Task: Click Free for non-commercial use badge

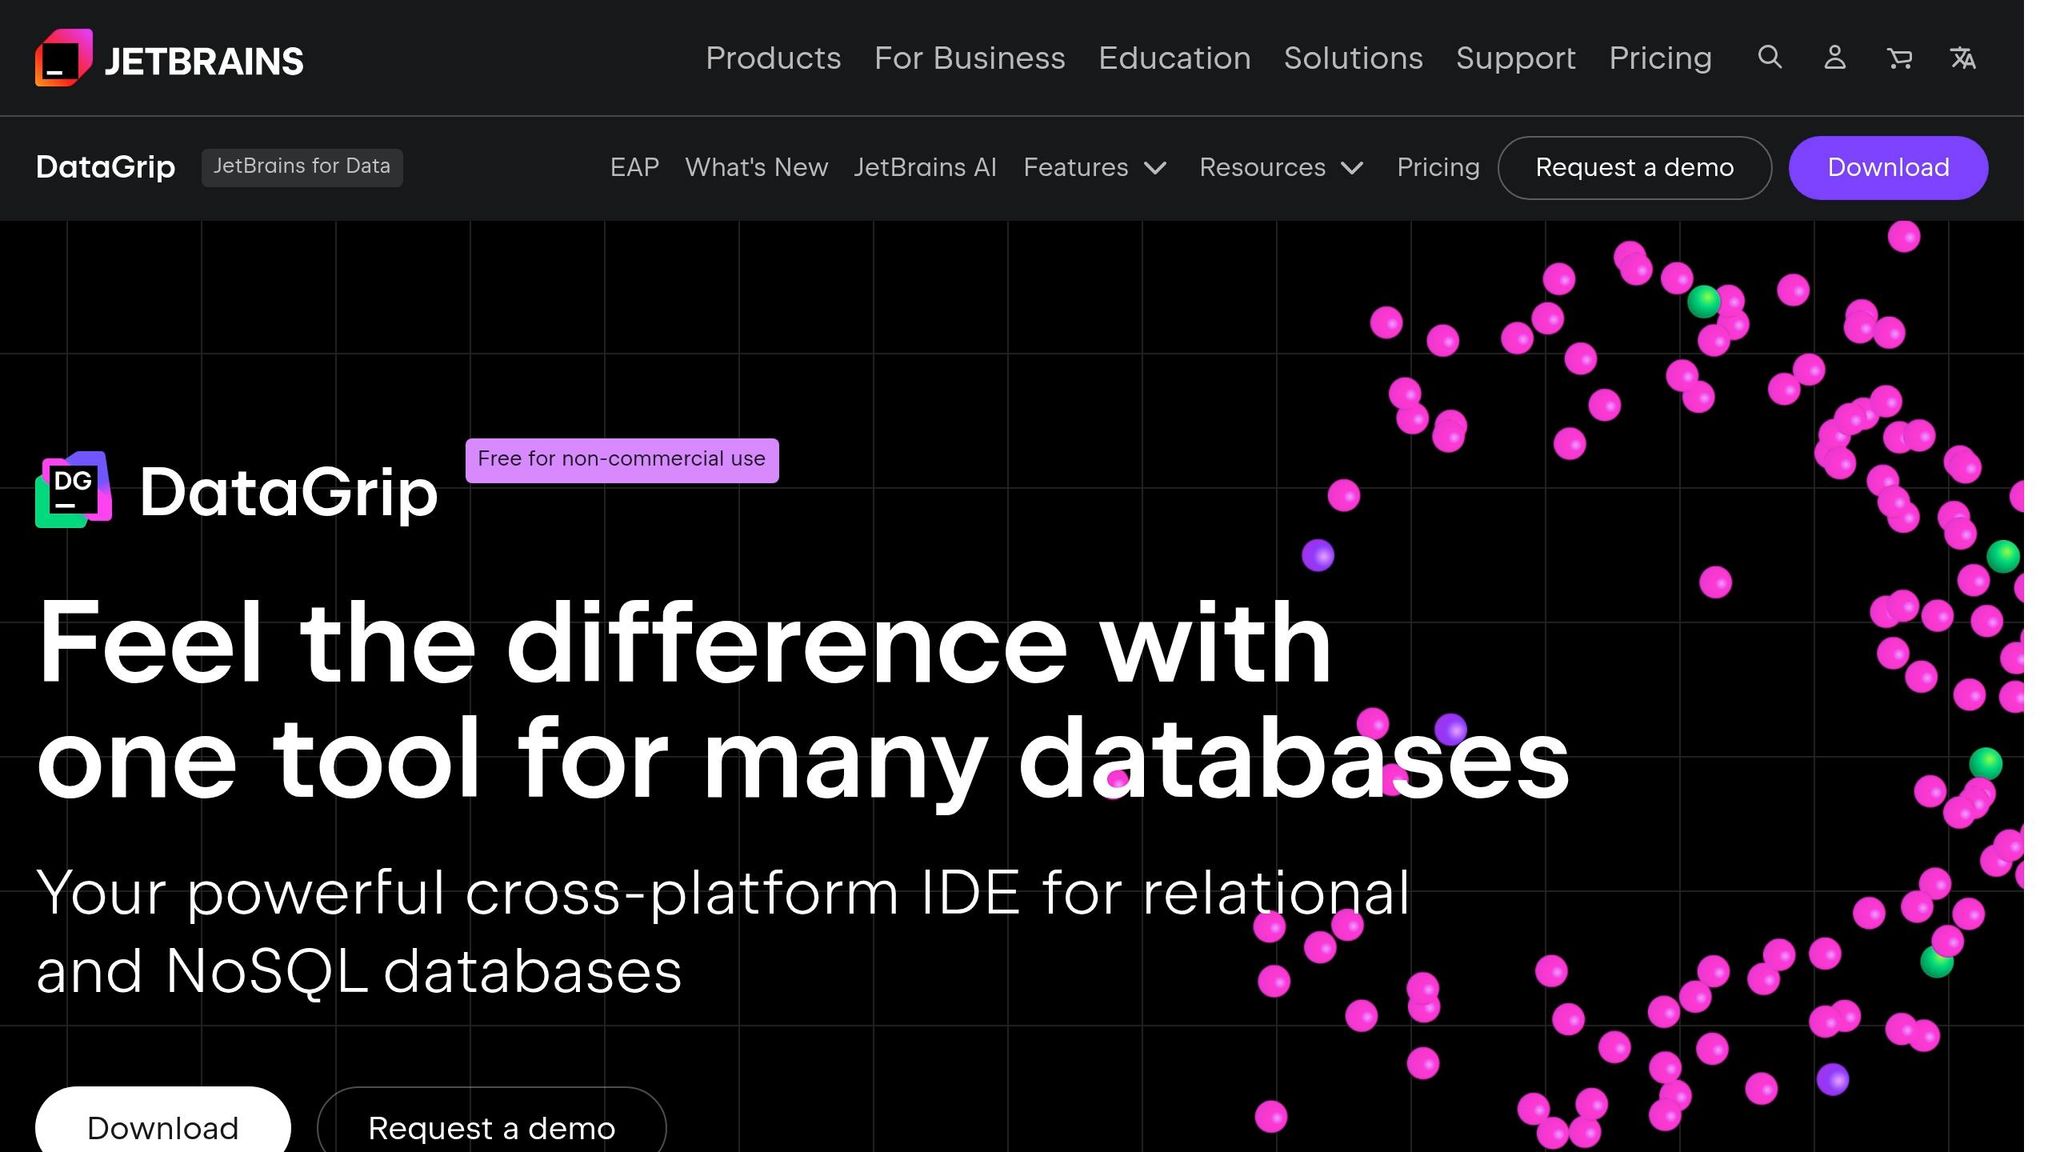Action: [622, 460]
